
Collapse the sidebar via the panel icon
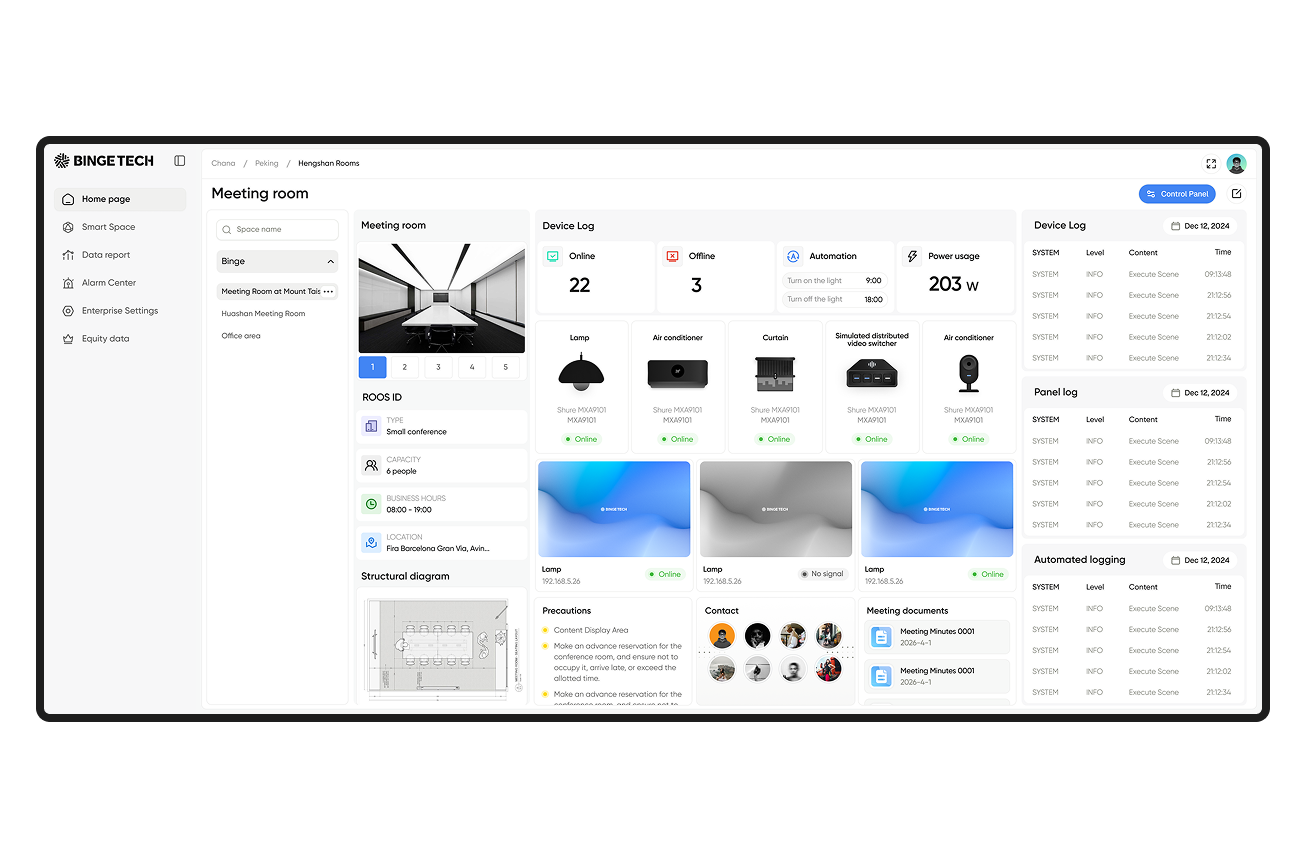180,160
